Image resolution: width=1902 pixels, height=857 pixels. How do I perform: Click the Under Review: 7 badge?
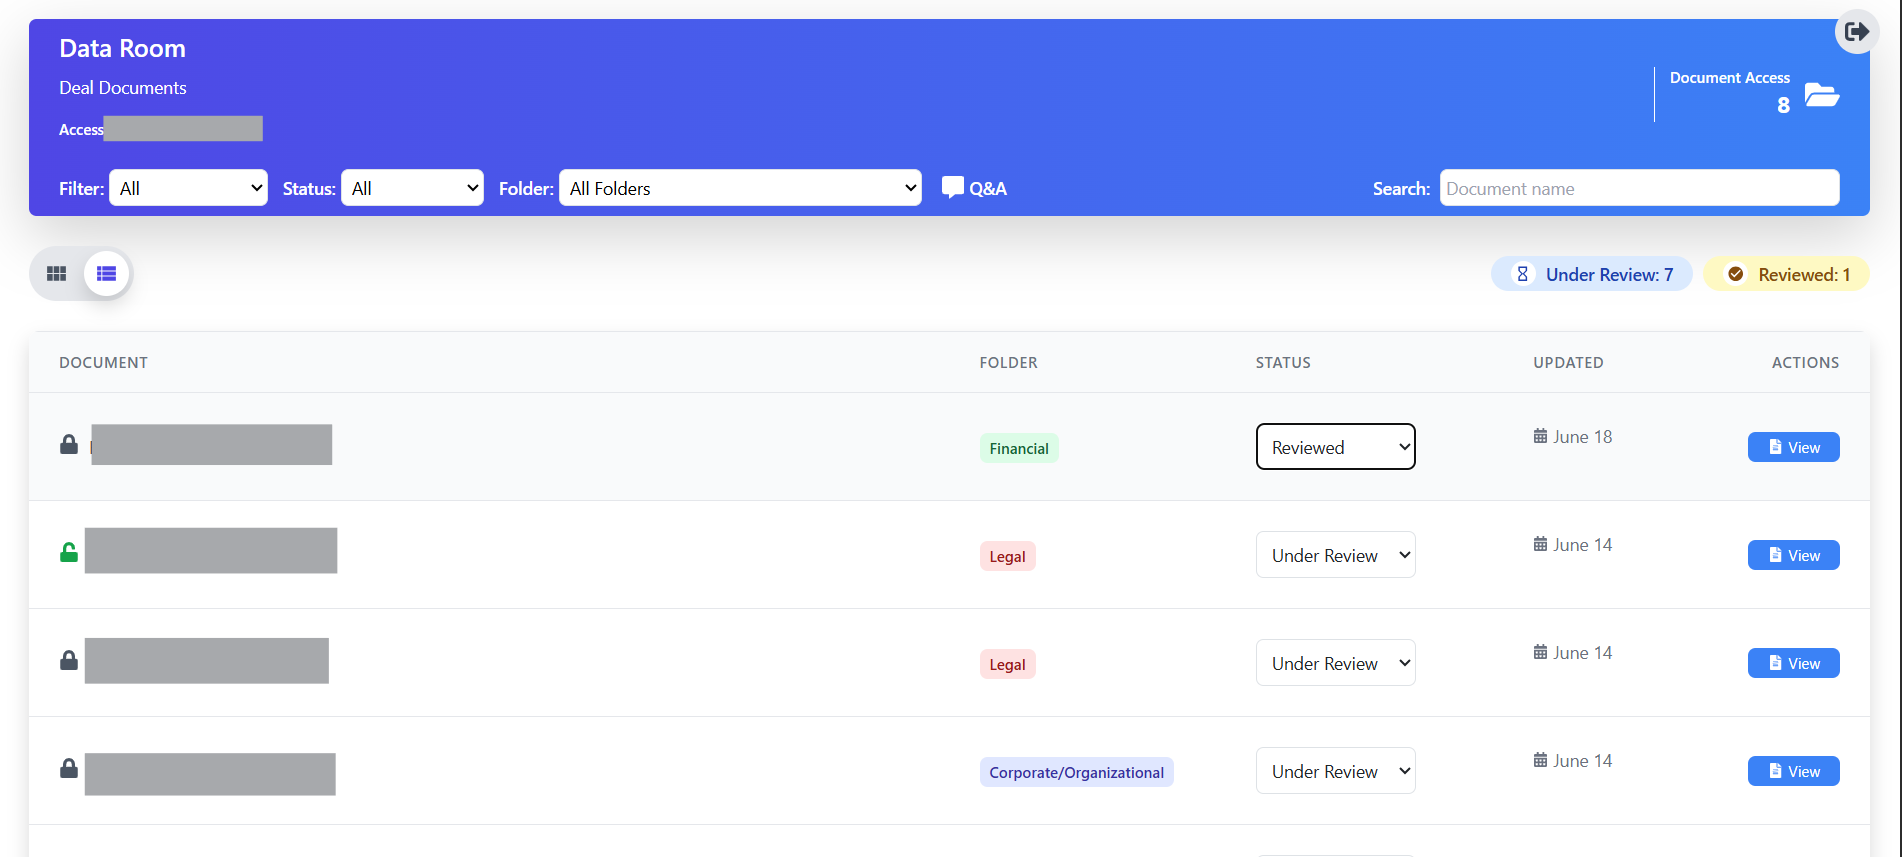[1592, 274]
